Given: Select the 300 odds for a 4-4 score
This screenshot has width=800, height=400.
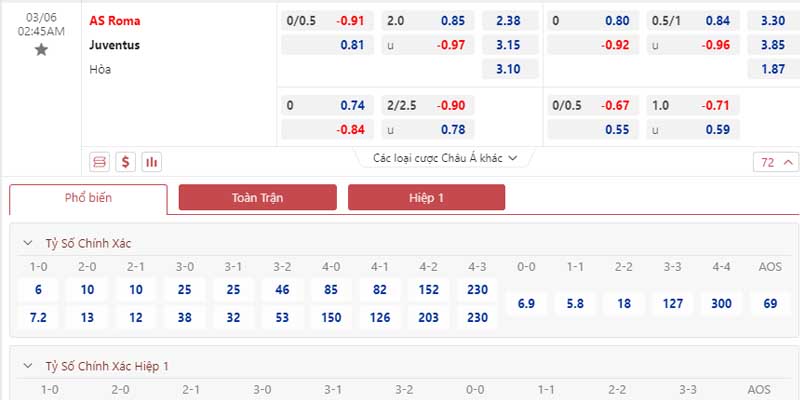Looking at the screenshot, I should pos(722,303).
